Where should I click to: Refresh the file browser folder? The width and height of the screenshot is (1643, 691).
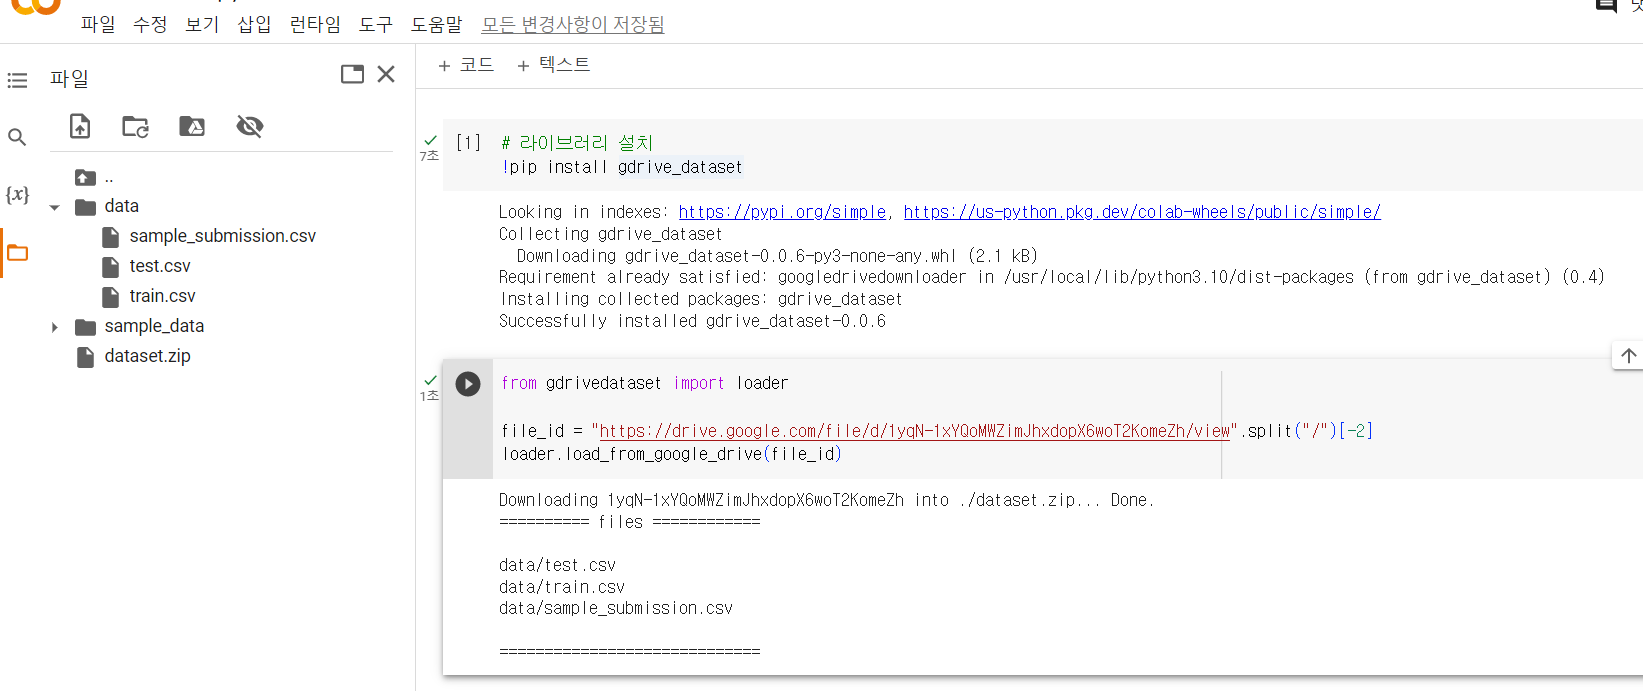[x=135, y=126]
